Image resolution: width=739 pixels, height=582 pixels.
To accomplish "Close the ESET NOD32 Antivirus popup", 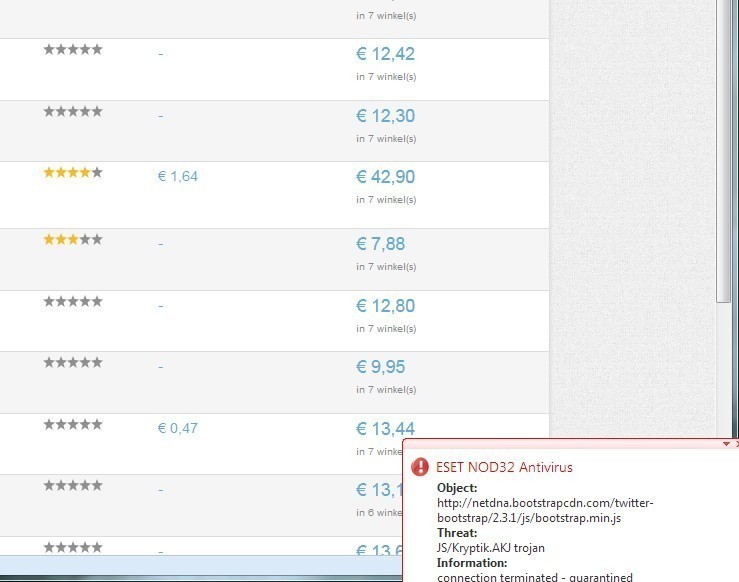I will [736, 443].
